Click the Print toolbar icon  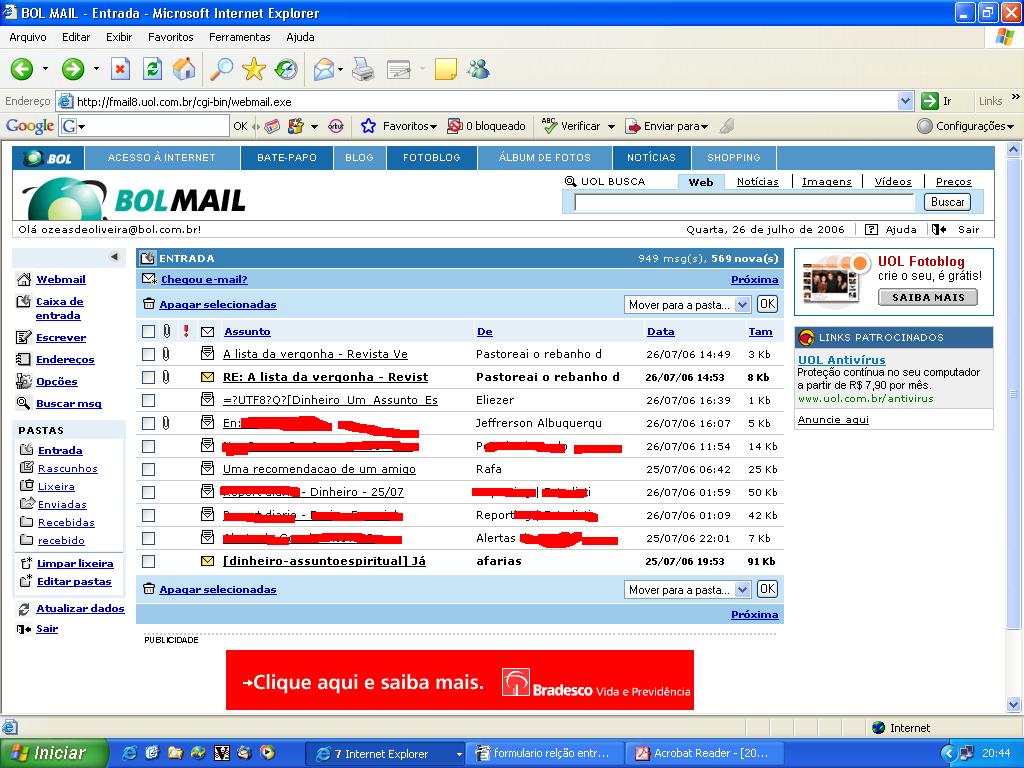coord(362,69)
